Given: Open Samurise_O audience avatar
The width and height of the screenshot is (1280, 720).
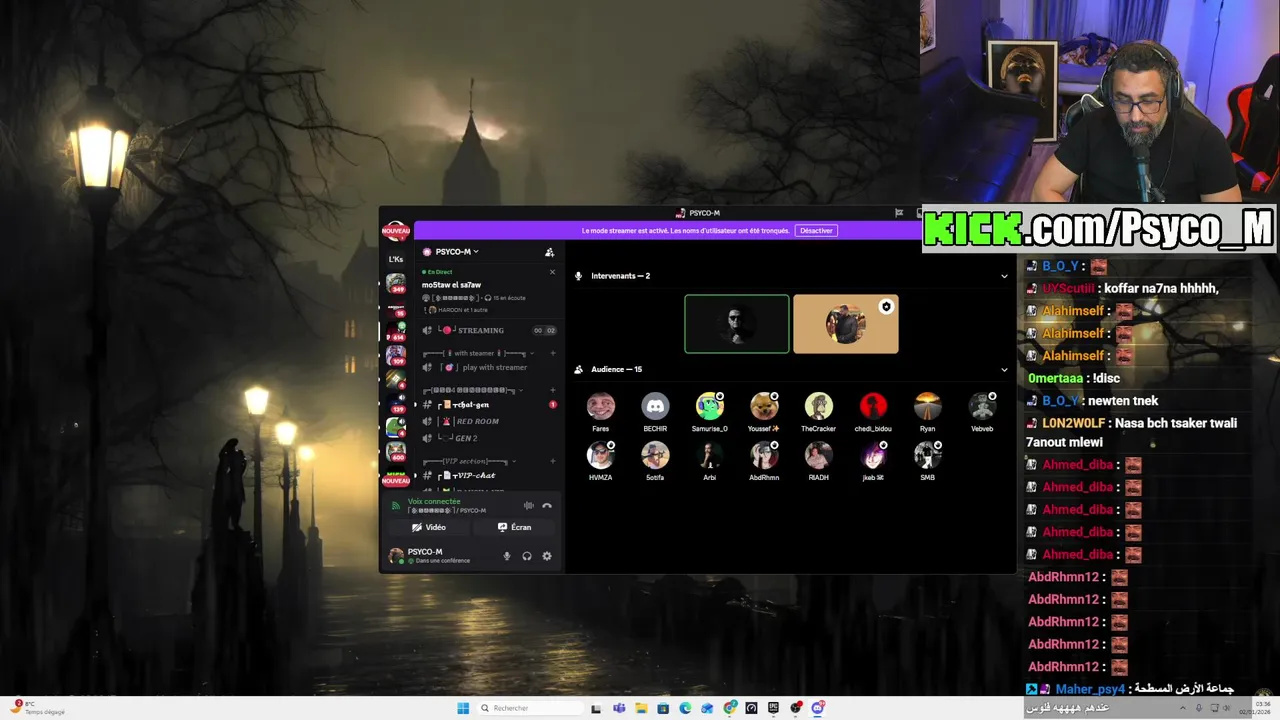Looking at the screenshot, I should (710, 406).
